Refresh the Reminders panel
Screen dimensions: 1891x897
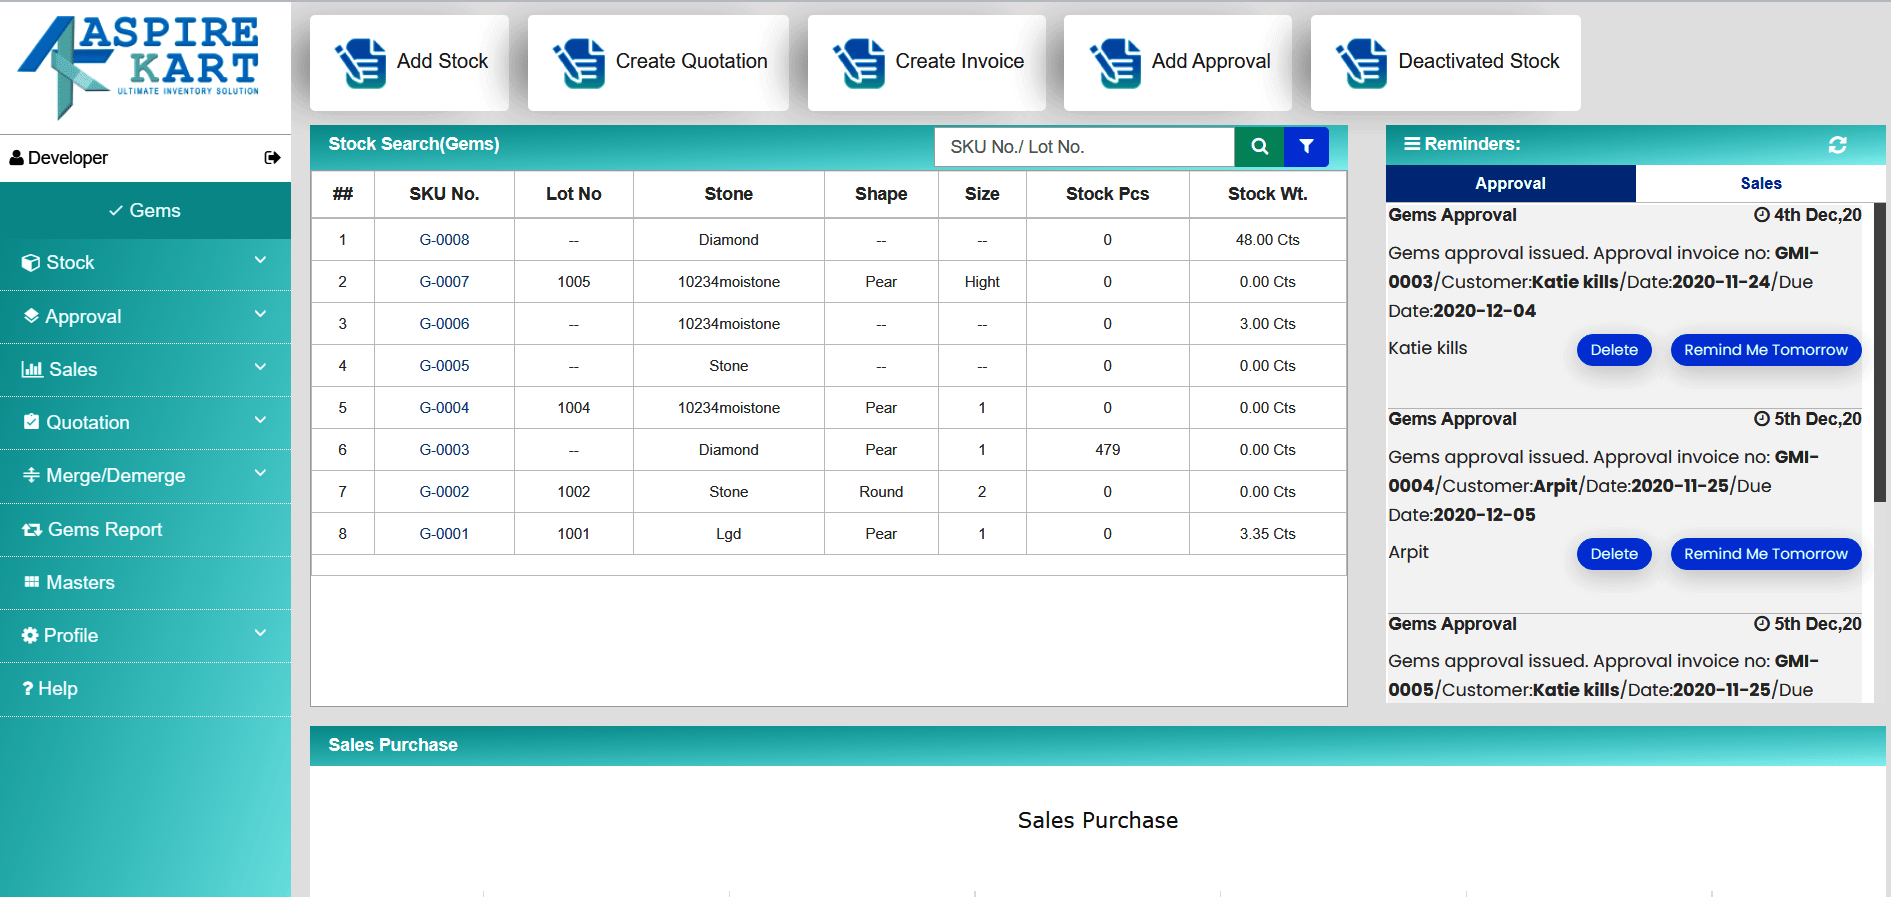[x=1837, y=145]
